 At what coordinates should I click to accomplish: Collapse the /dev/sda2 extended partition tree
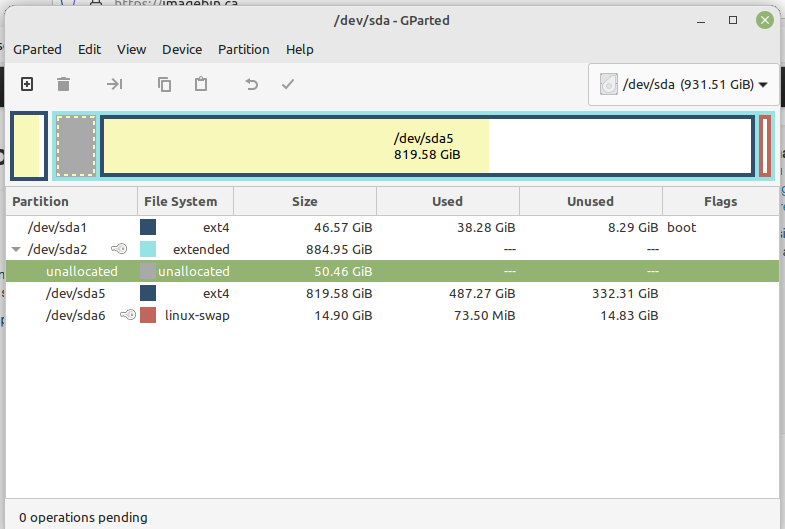tap(16, 249)
